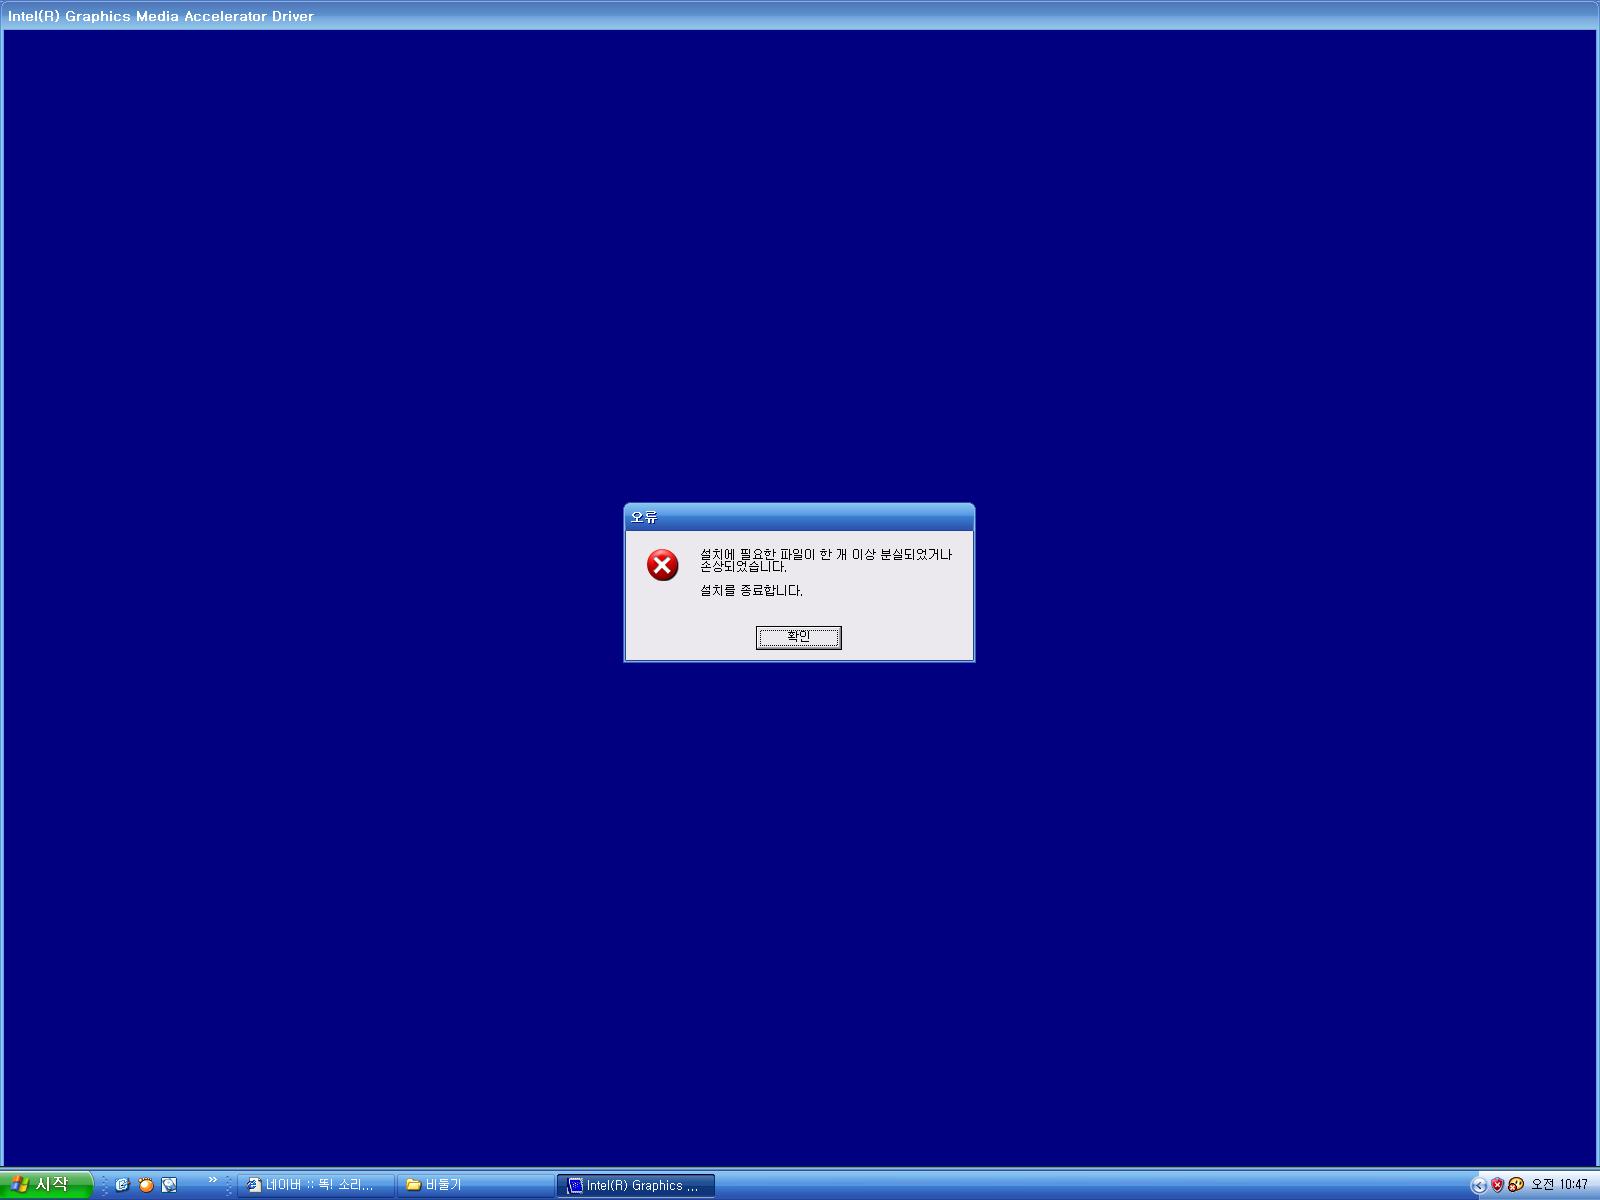Switch to the 비둘기 folder taskbar button
Viewport: 1600px width, 1200px height.
[x=475, y=1185]
